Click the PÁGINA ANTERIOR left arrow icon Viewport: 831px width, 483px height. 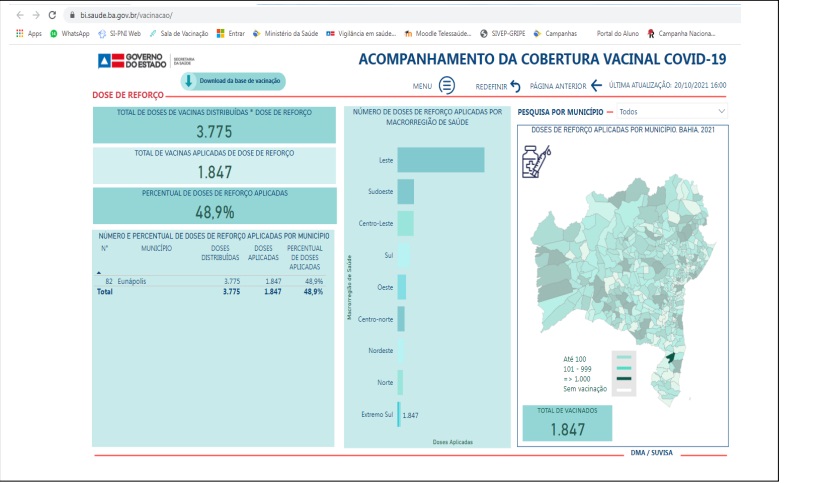click(x=596, y=86)
